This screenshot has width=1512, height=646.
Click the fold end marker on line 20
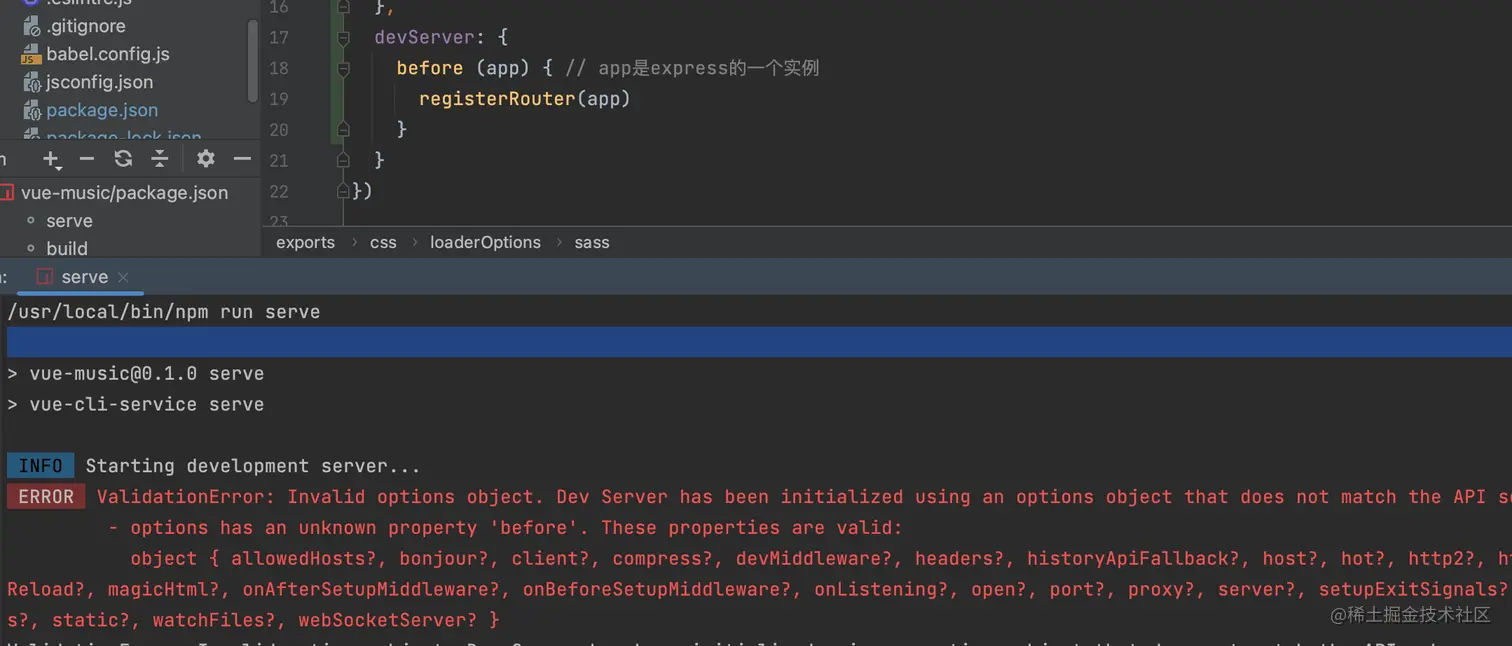pyautogui.click(x=344, y=130)
